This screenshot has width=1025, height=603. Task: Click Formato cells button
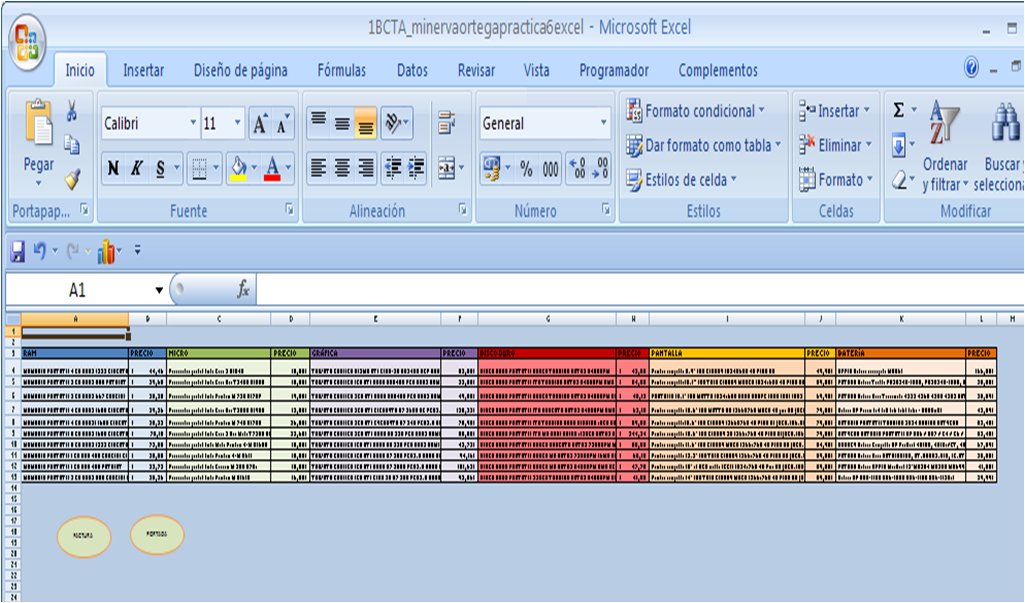coord(835,180)
